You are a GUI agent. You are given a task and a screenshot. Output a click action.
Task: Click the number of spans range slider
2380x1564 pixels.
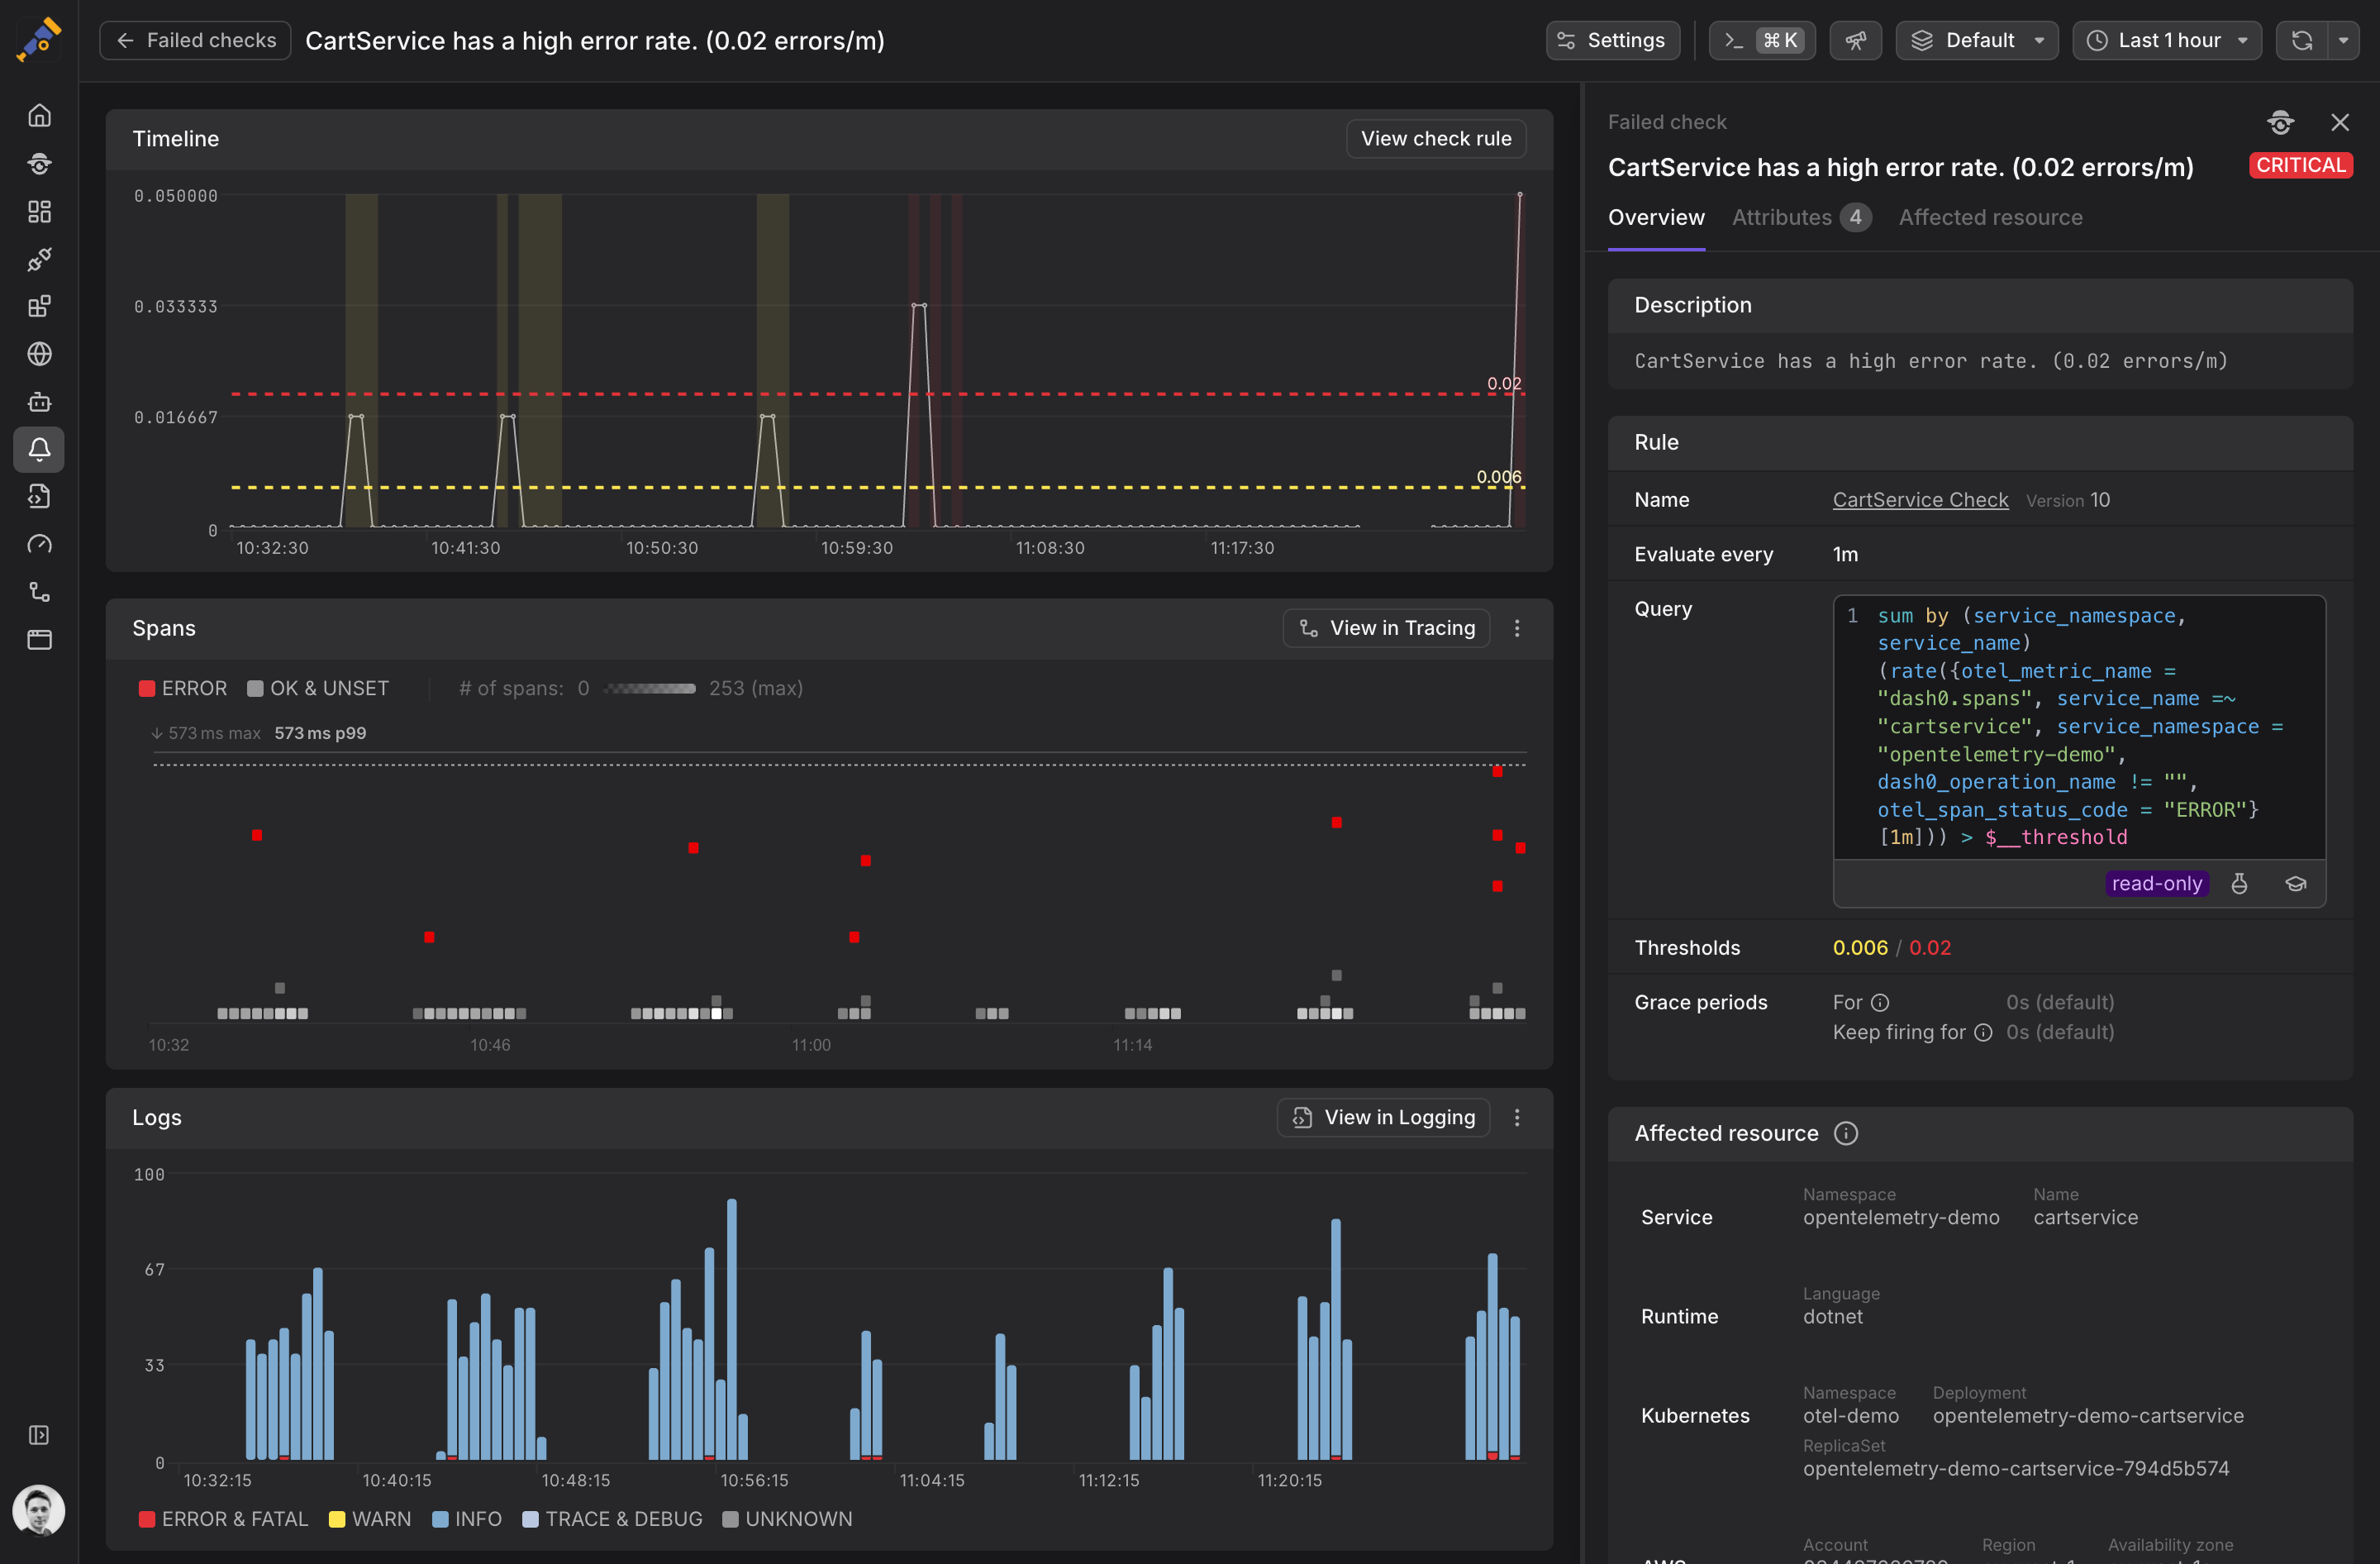(x=650, y=689)
